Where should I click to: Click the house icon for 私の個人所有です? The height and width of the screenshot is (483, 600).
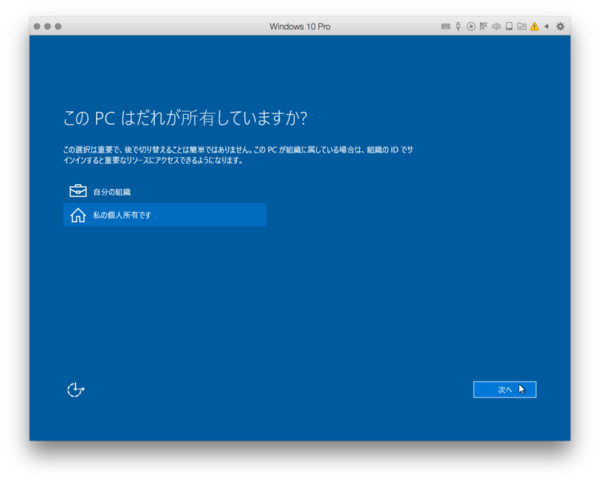click(78, 215)
